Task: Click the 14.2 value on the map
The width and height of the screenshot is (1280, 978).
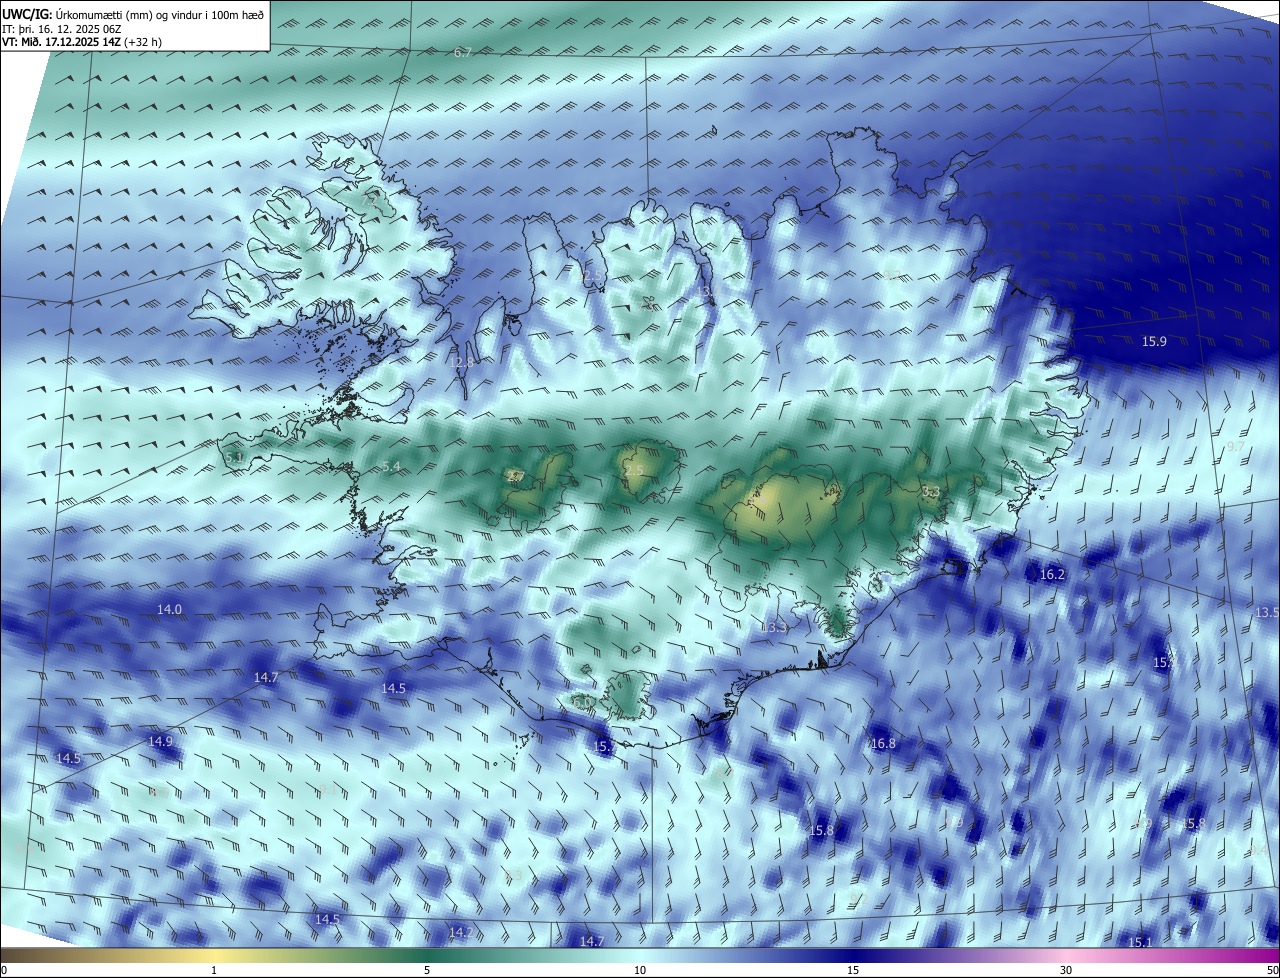Action: tap(459, 932)
